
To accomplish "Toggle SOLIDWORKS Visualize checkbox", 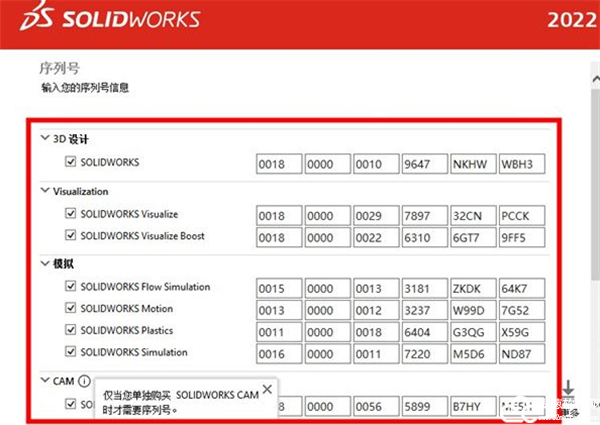I will click(70, 213).
